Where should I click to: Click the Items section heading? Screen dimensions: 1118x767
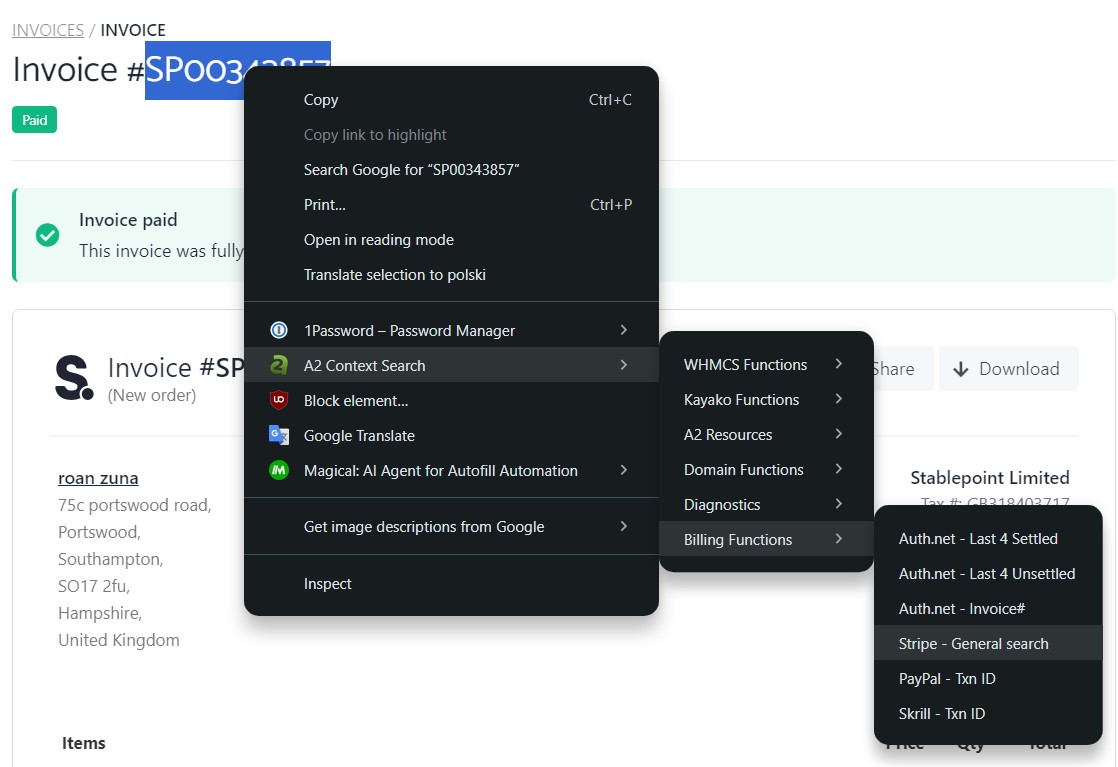[83, 743]
